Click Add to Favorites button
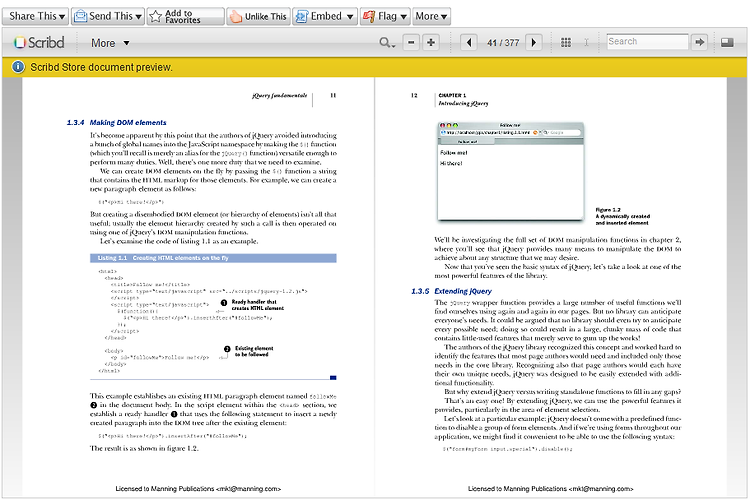The height and width of the screenshot is (500, 750). (186, 16)
